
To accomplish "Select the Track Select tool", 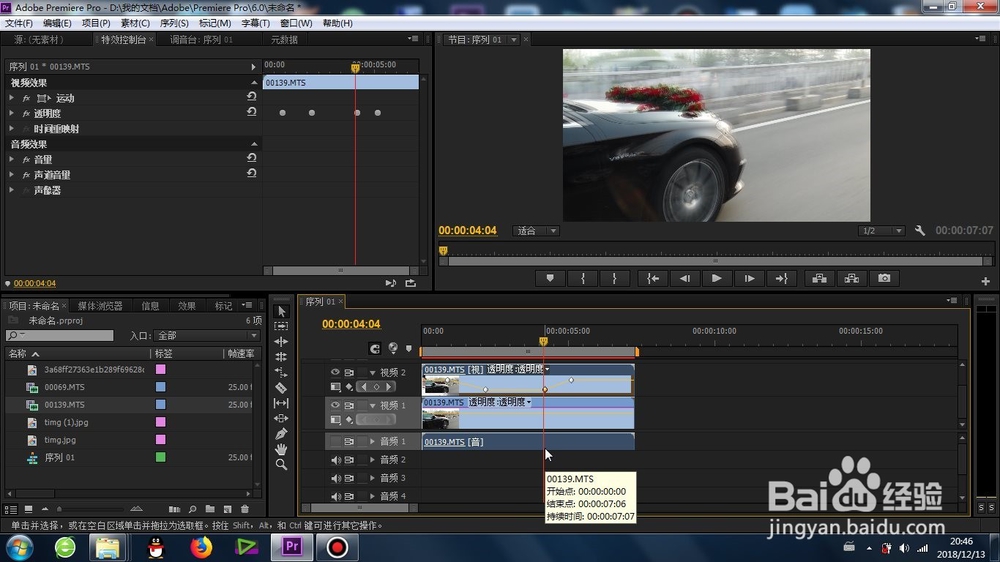I will (x=281, y=326).
